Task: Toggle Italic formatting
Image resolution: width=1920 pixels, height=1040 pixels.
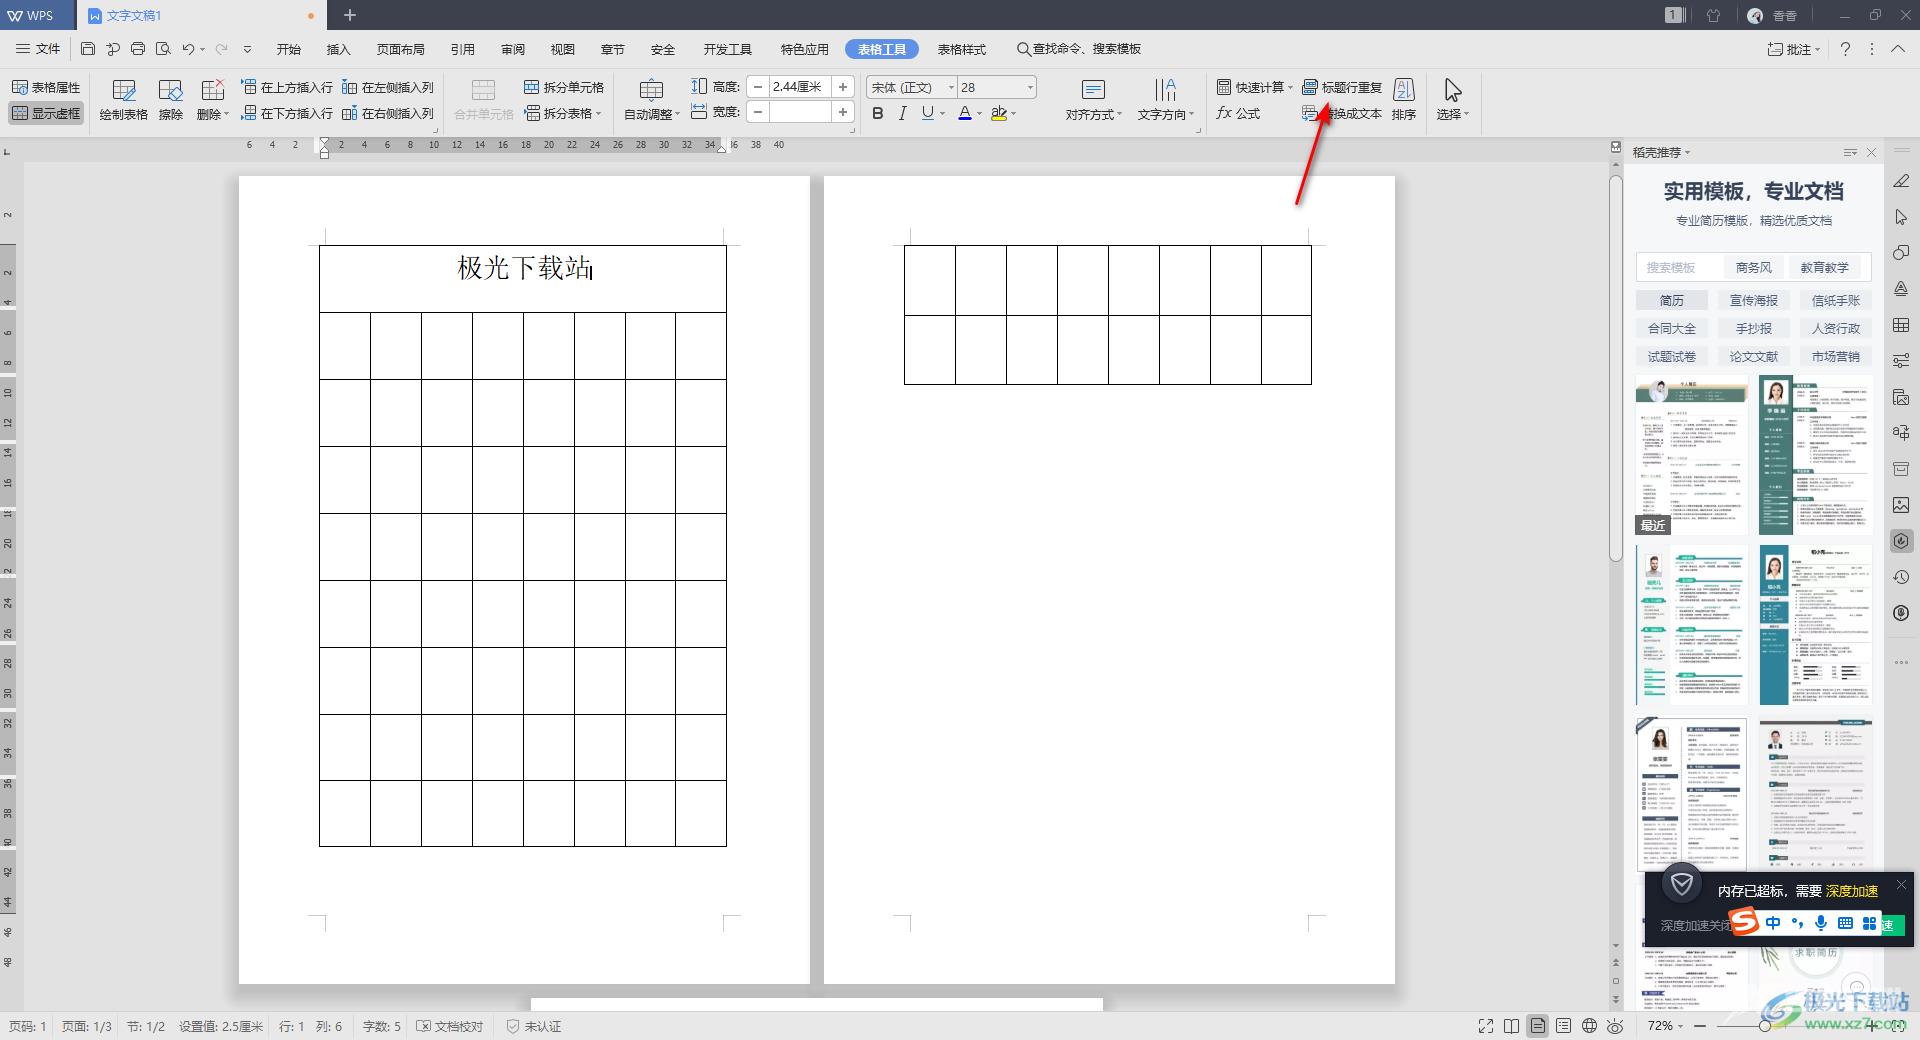Action: click(902, 113)
